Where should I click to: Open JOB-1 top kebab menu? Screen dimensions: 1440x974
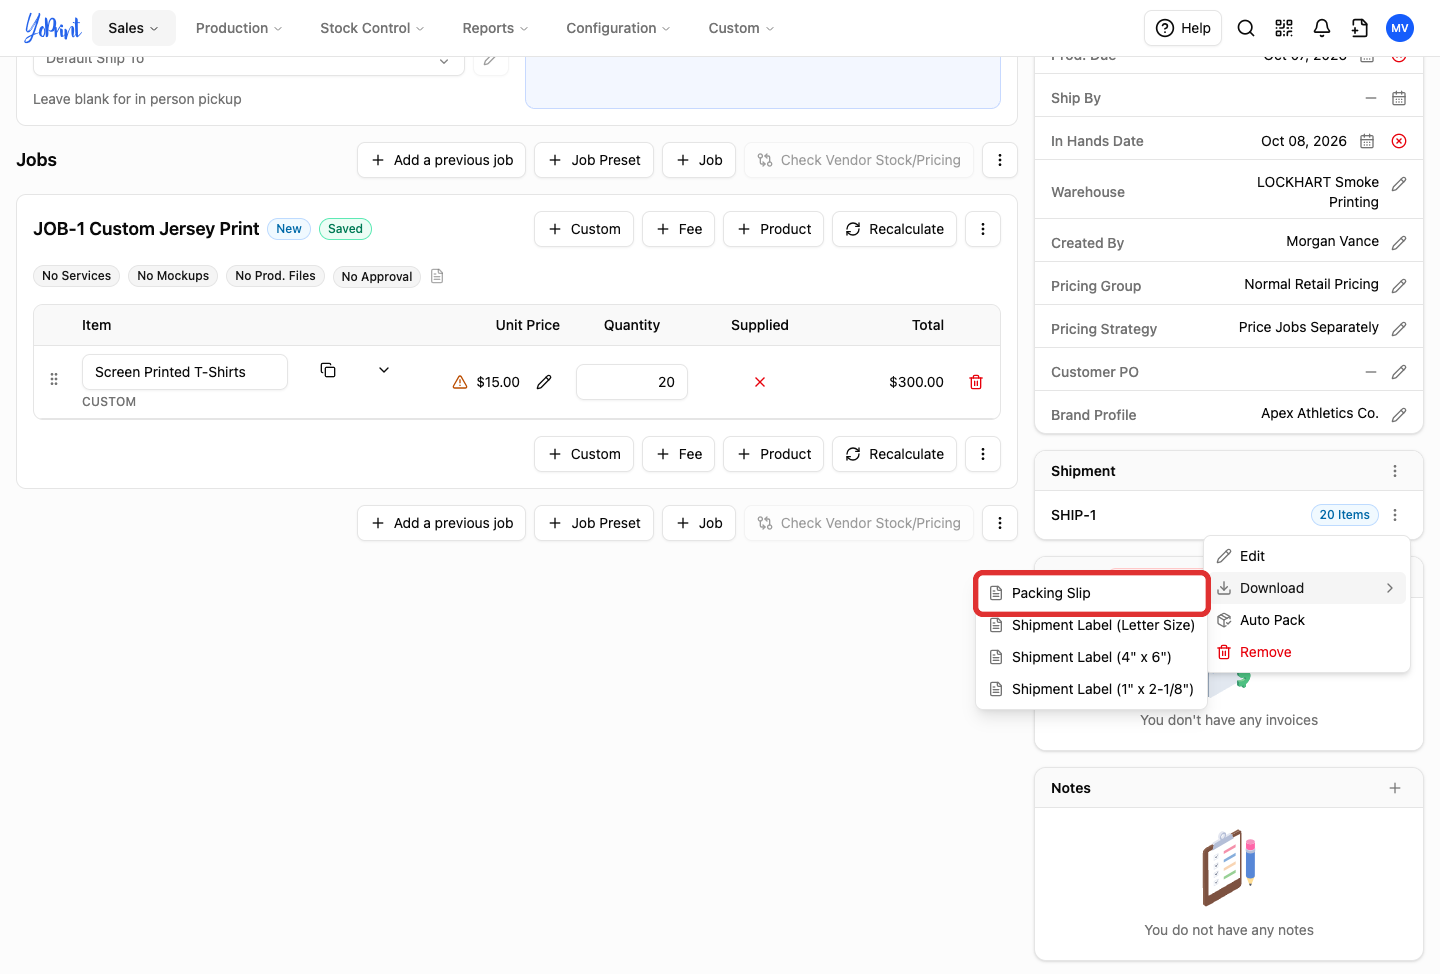pos(983,229)
